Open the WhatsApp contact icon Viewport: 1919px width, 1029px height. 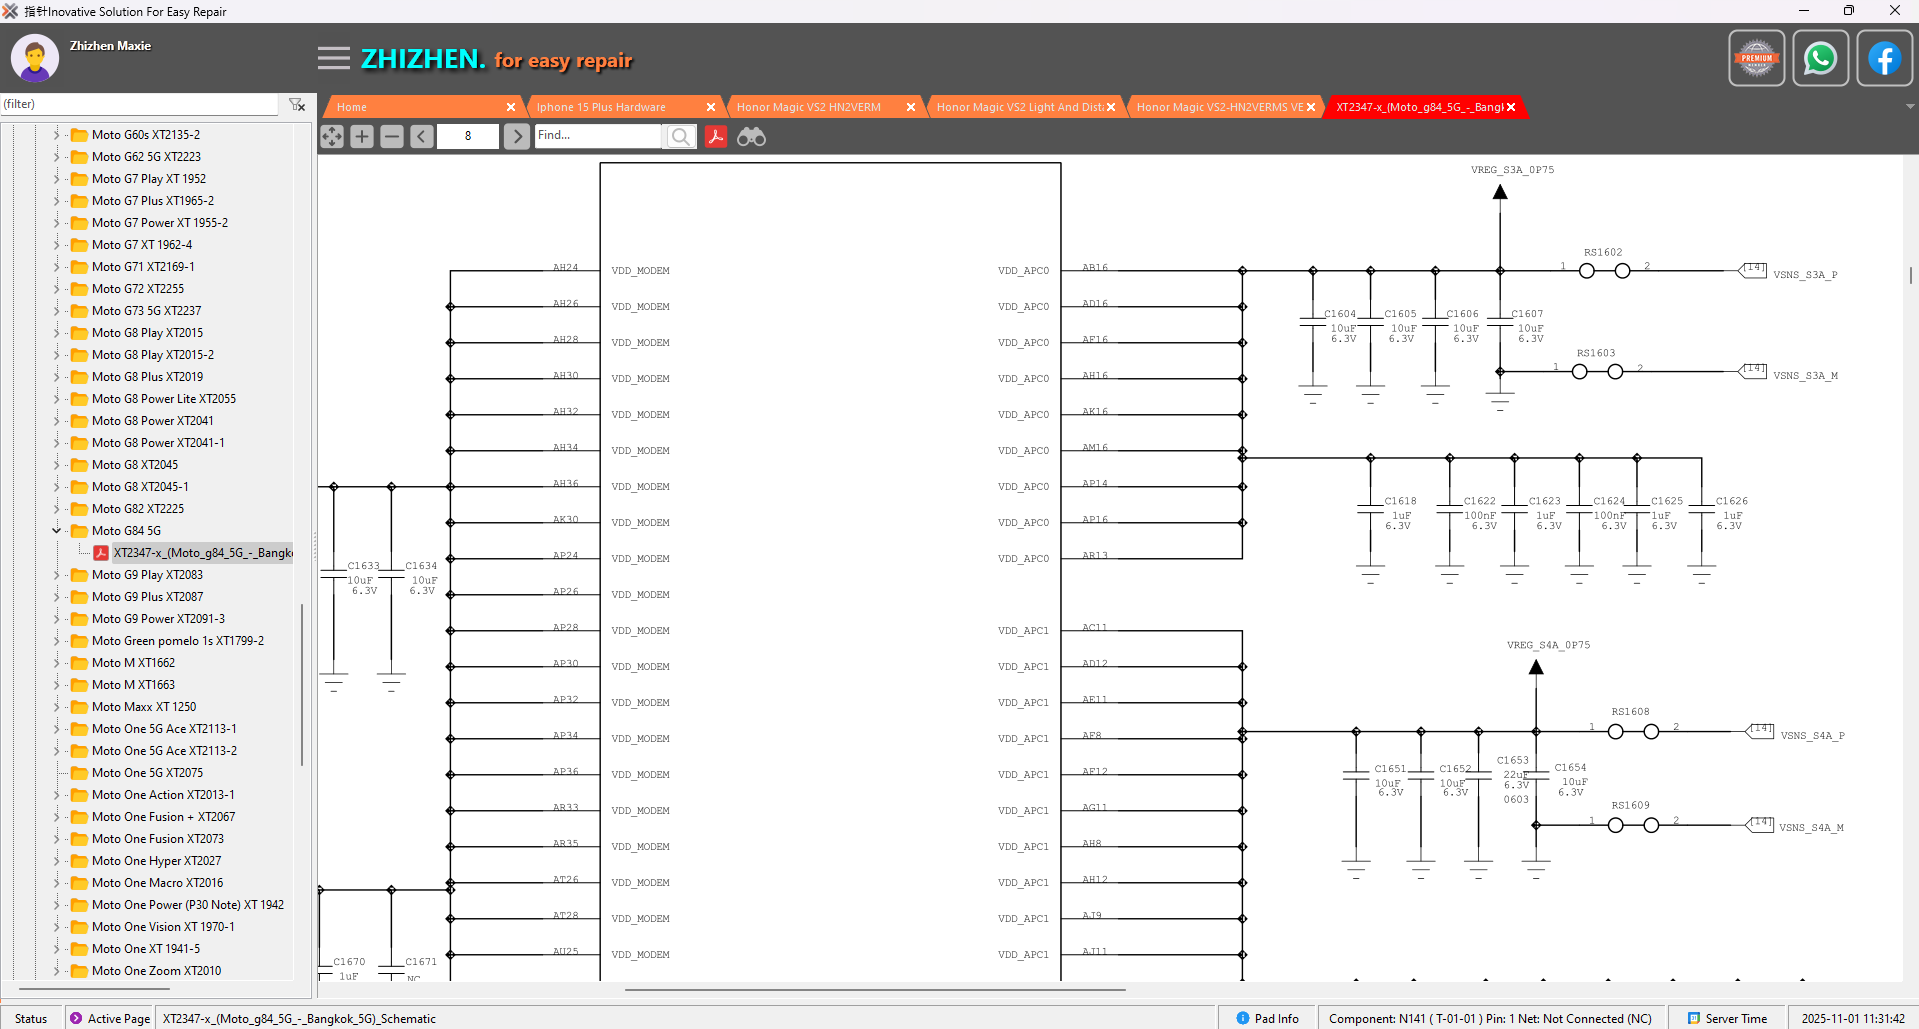(1820, 58)
